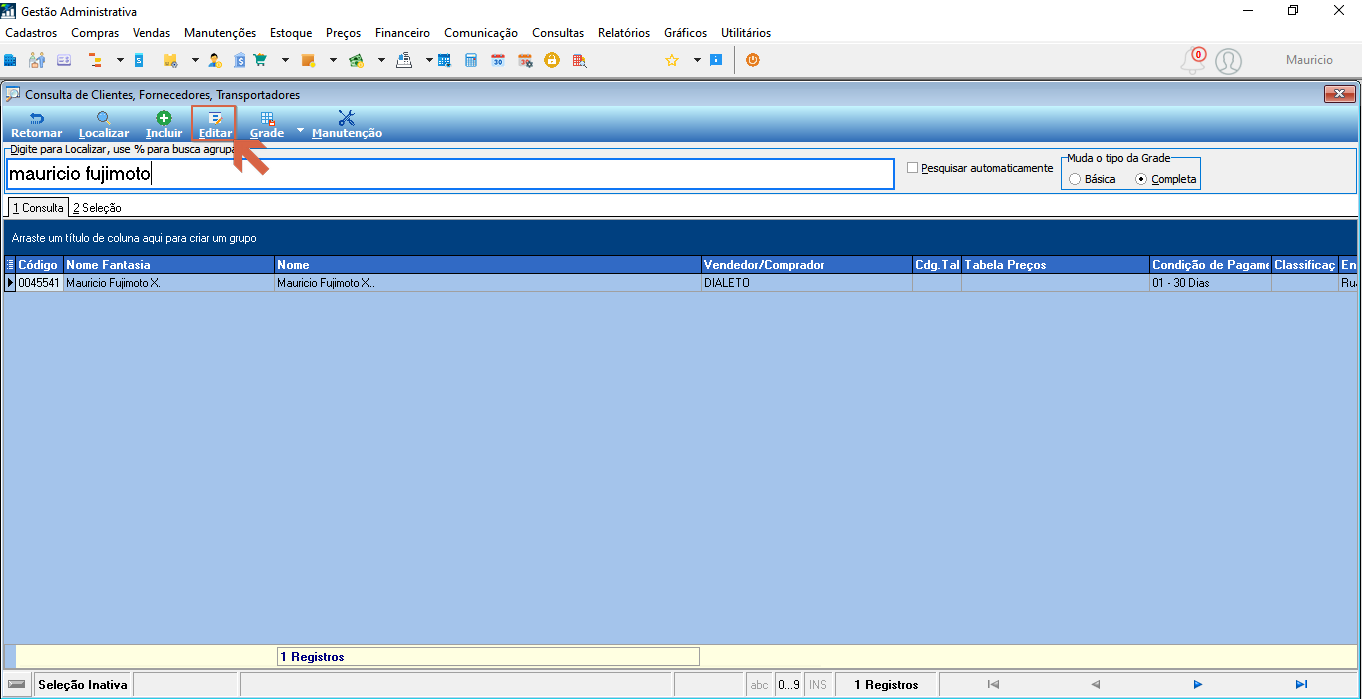Open the Vendas menu

pos(152,33)
